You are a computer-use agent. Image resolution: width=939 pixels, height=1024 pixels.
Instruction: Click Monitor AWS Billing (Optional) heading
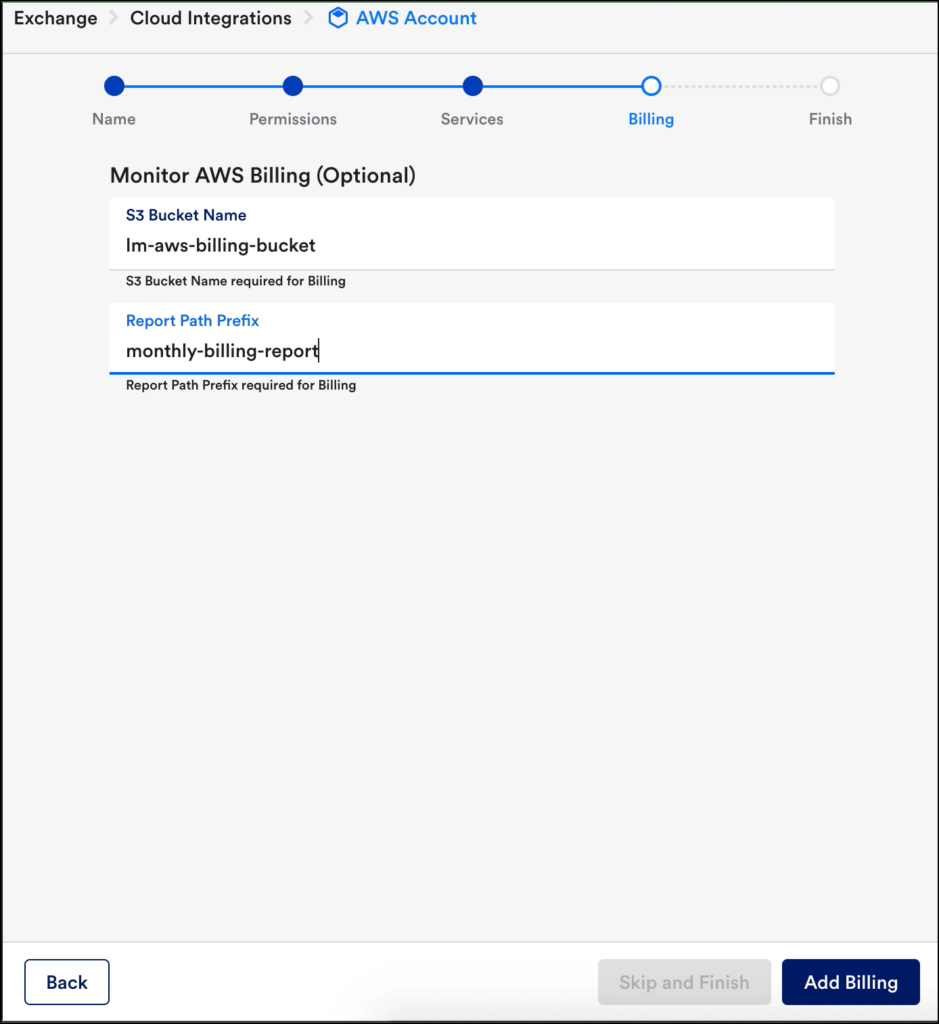[263, 175]
